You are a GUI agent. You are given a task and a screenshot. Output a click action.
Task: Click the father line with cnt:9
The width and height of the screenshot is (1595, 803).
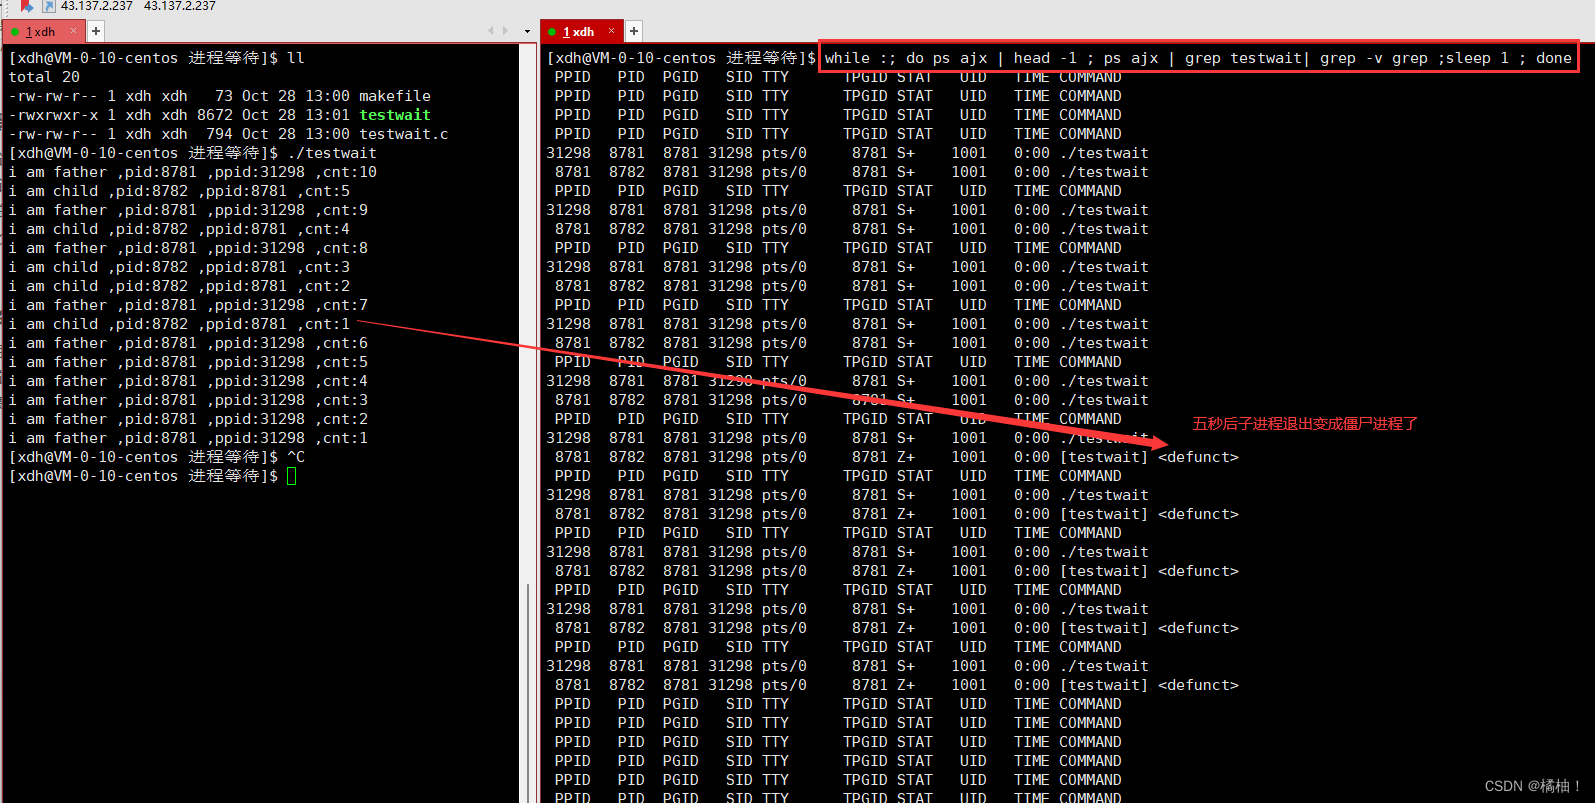pos(188,210)
